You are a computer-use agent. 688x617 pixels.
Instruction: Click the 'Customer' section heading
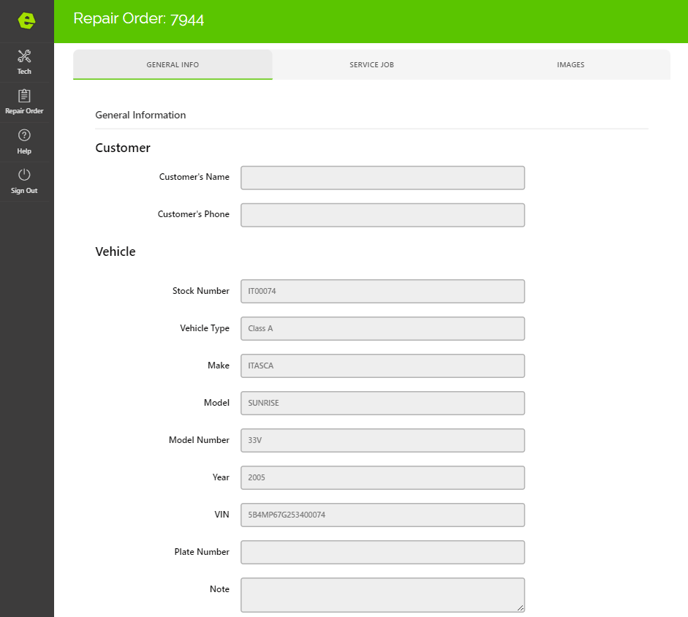(123, 148)
